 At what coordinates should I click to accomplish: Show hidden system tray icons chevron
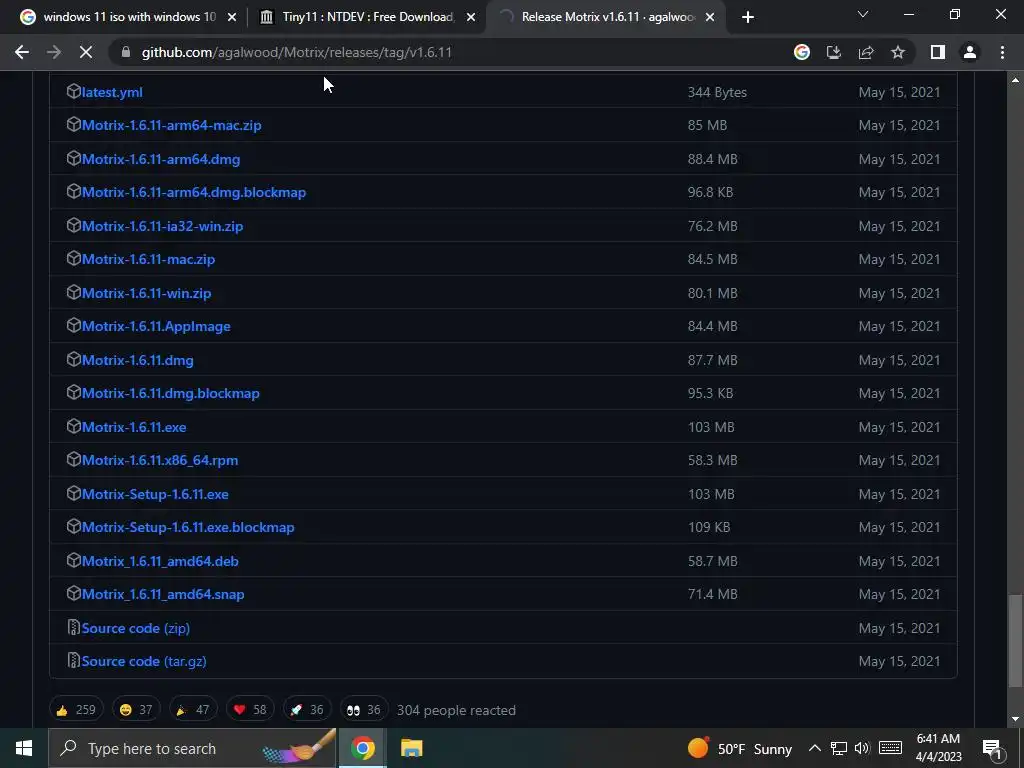(814, 748)
